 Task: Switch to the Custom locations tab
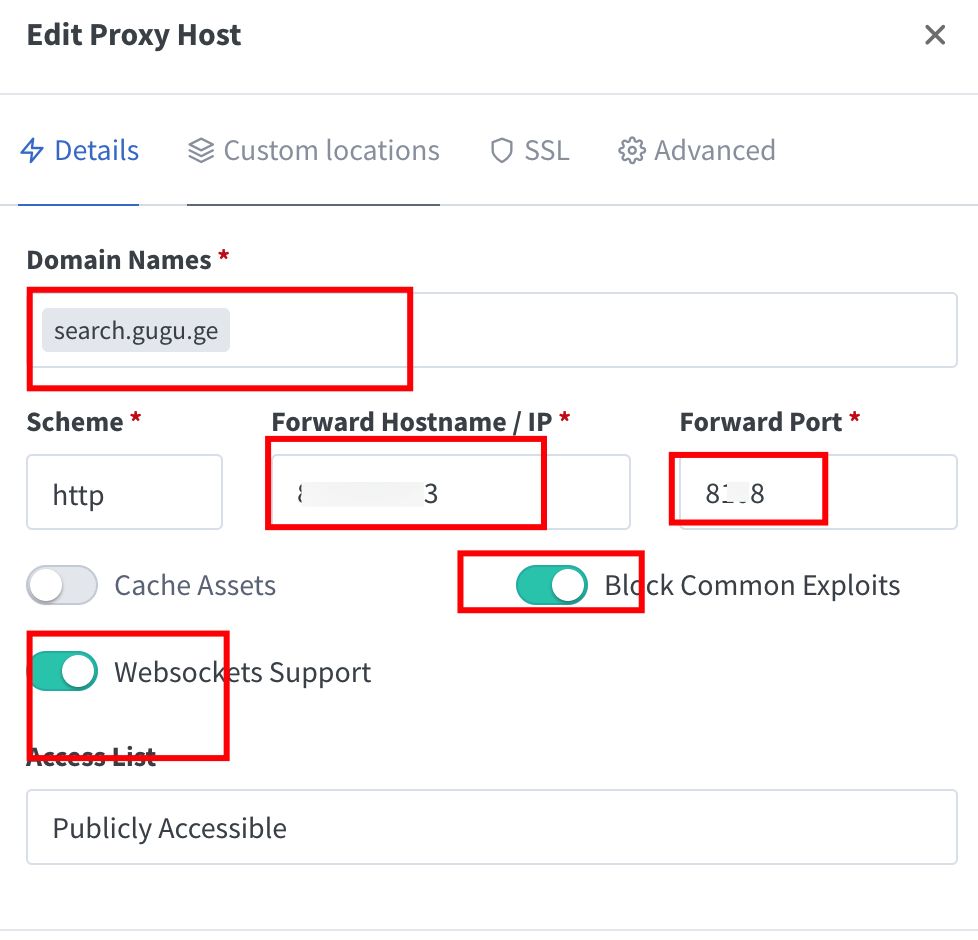click(331, 151)
